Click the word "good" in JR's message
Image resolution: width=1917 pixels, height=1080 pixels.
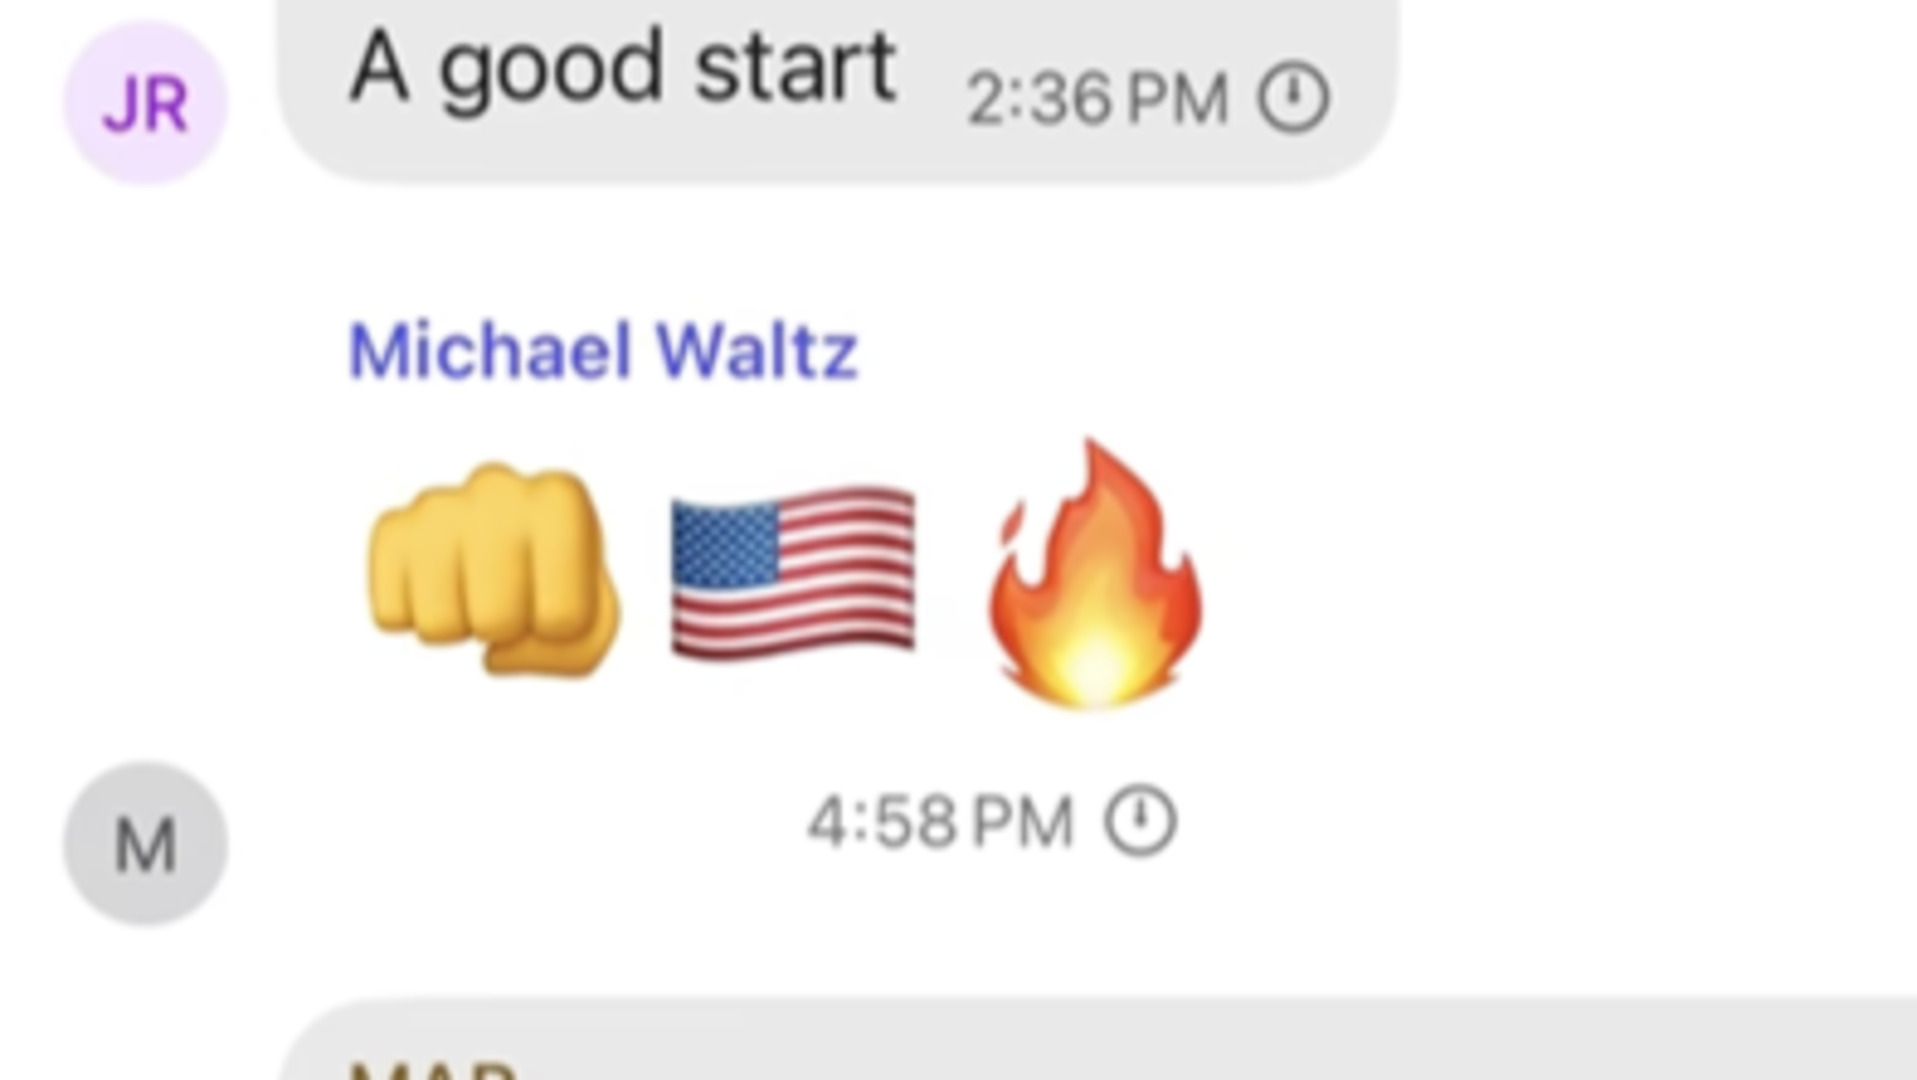pos(551,72)
